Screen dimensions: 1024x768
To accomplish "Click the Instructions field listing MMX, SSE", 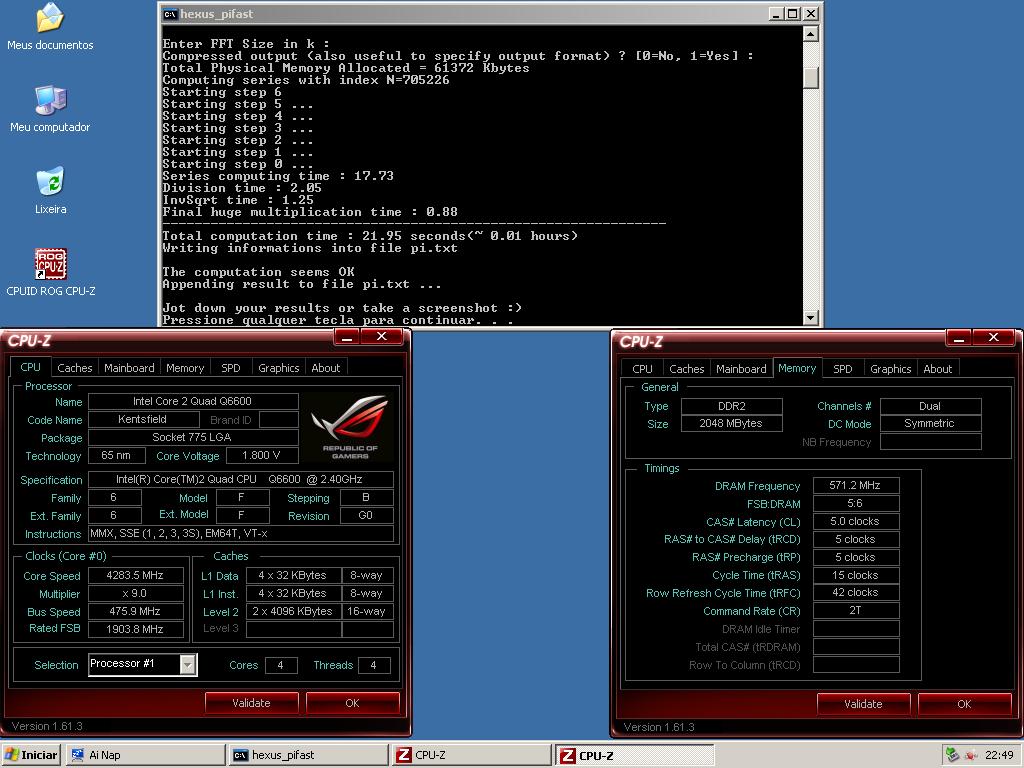I will tap(240, 534).
